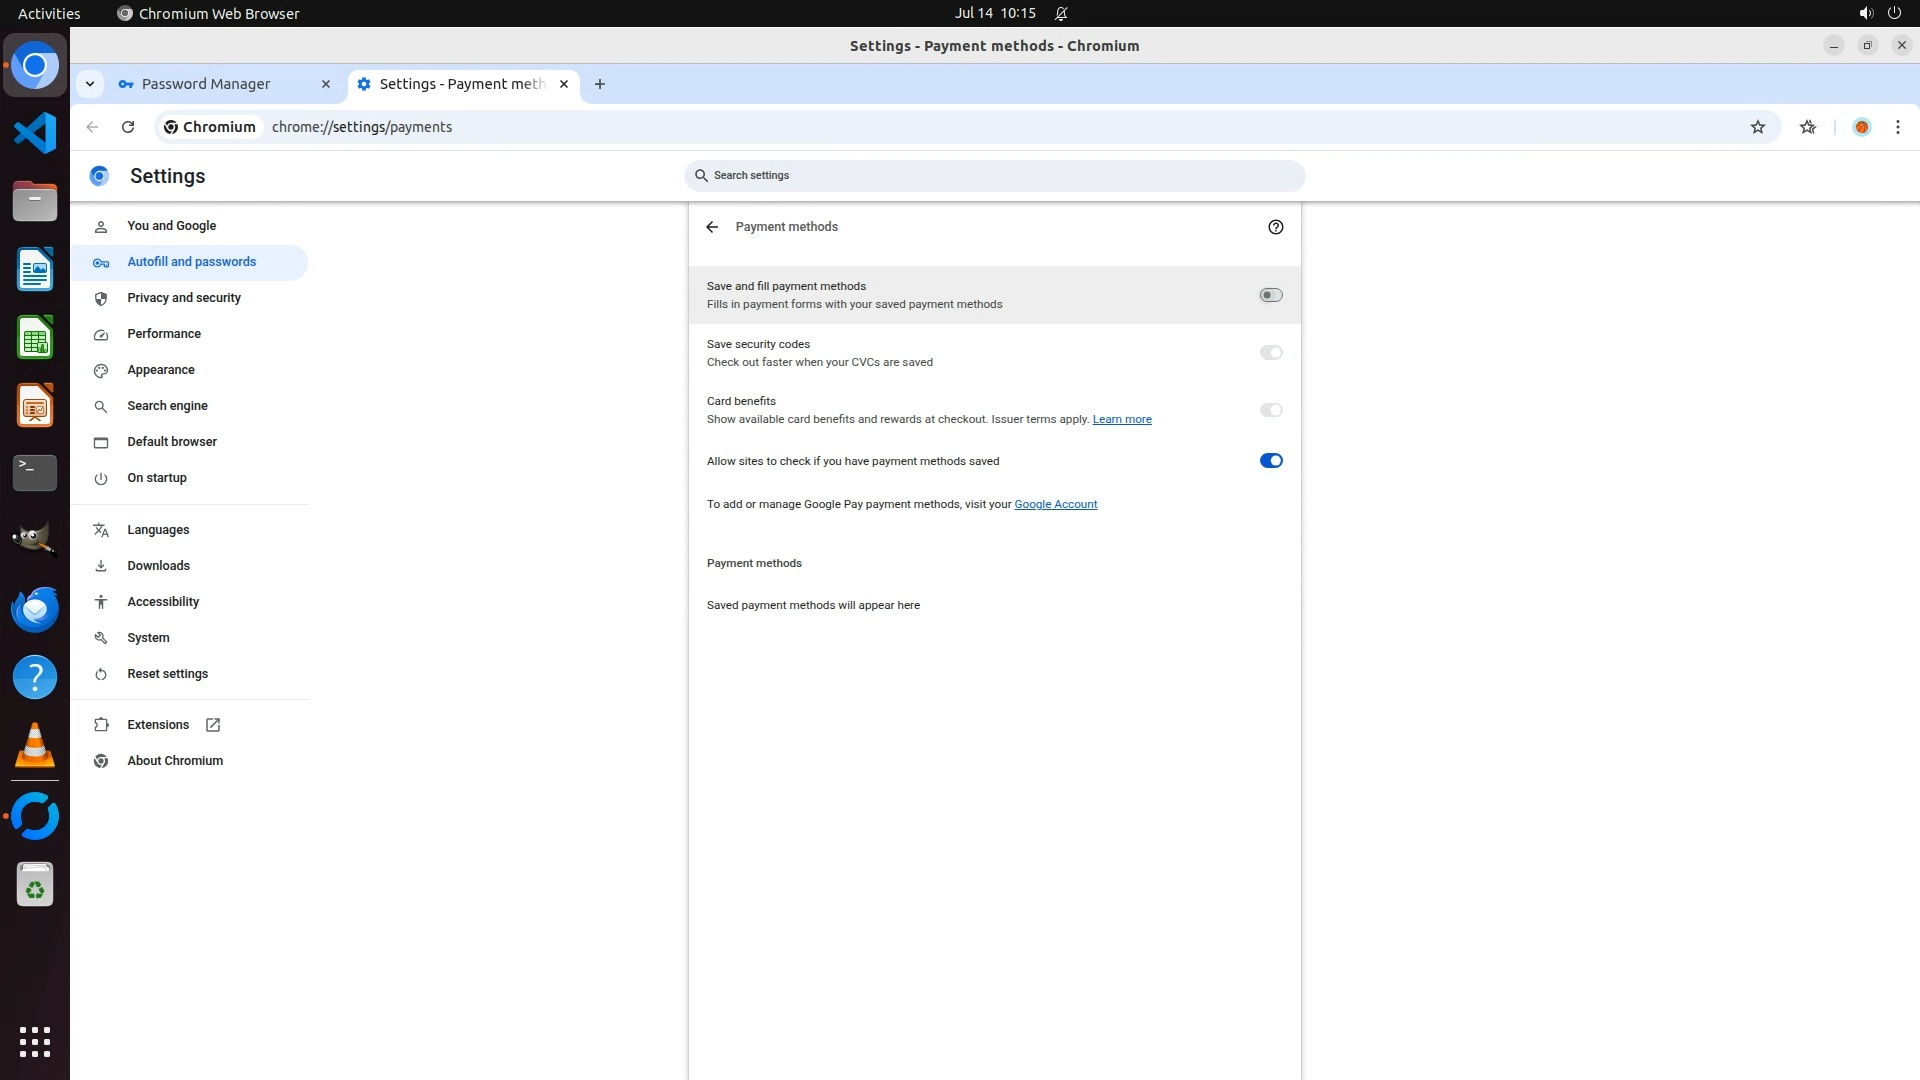
Task: Open the system power menu
Action: pyautogui.click(x=1893, y=13)
